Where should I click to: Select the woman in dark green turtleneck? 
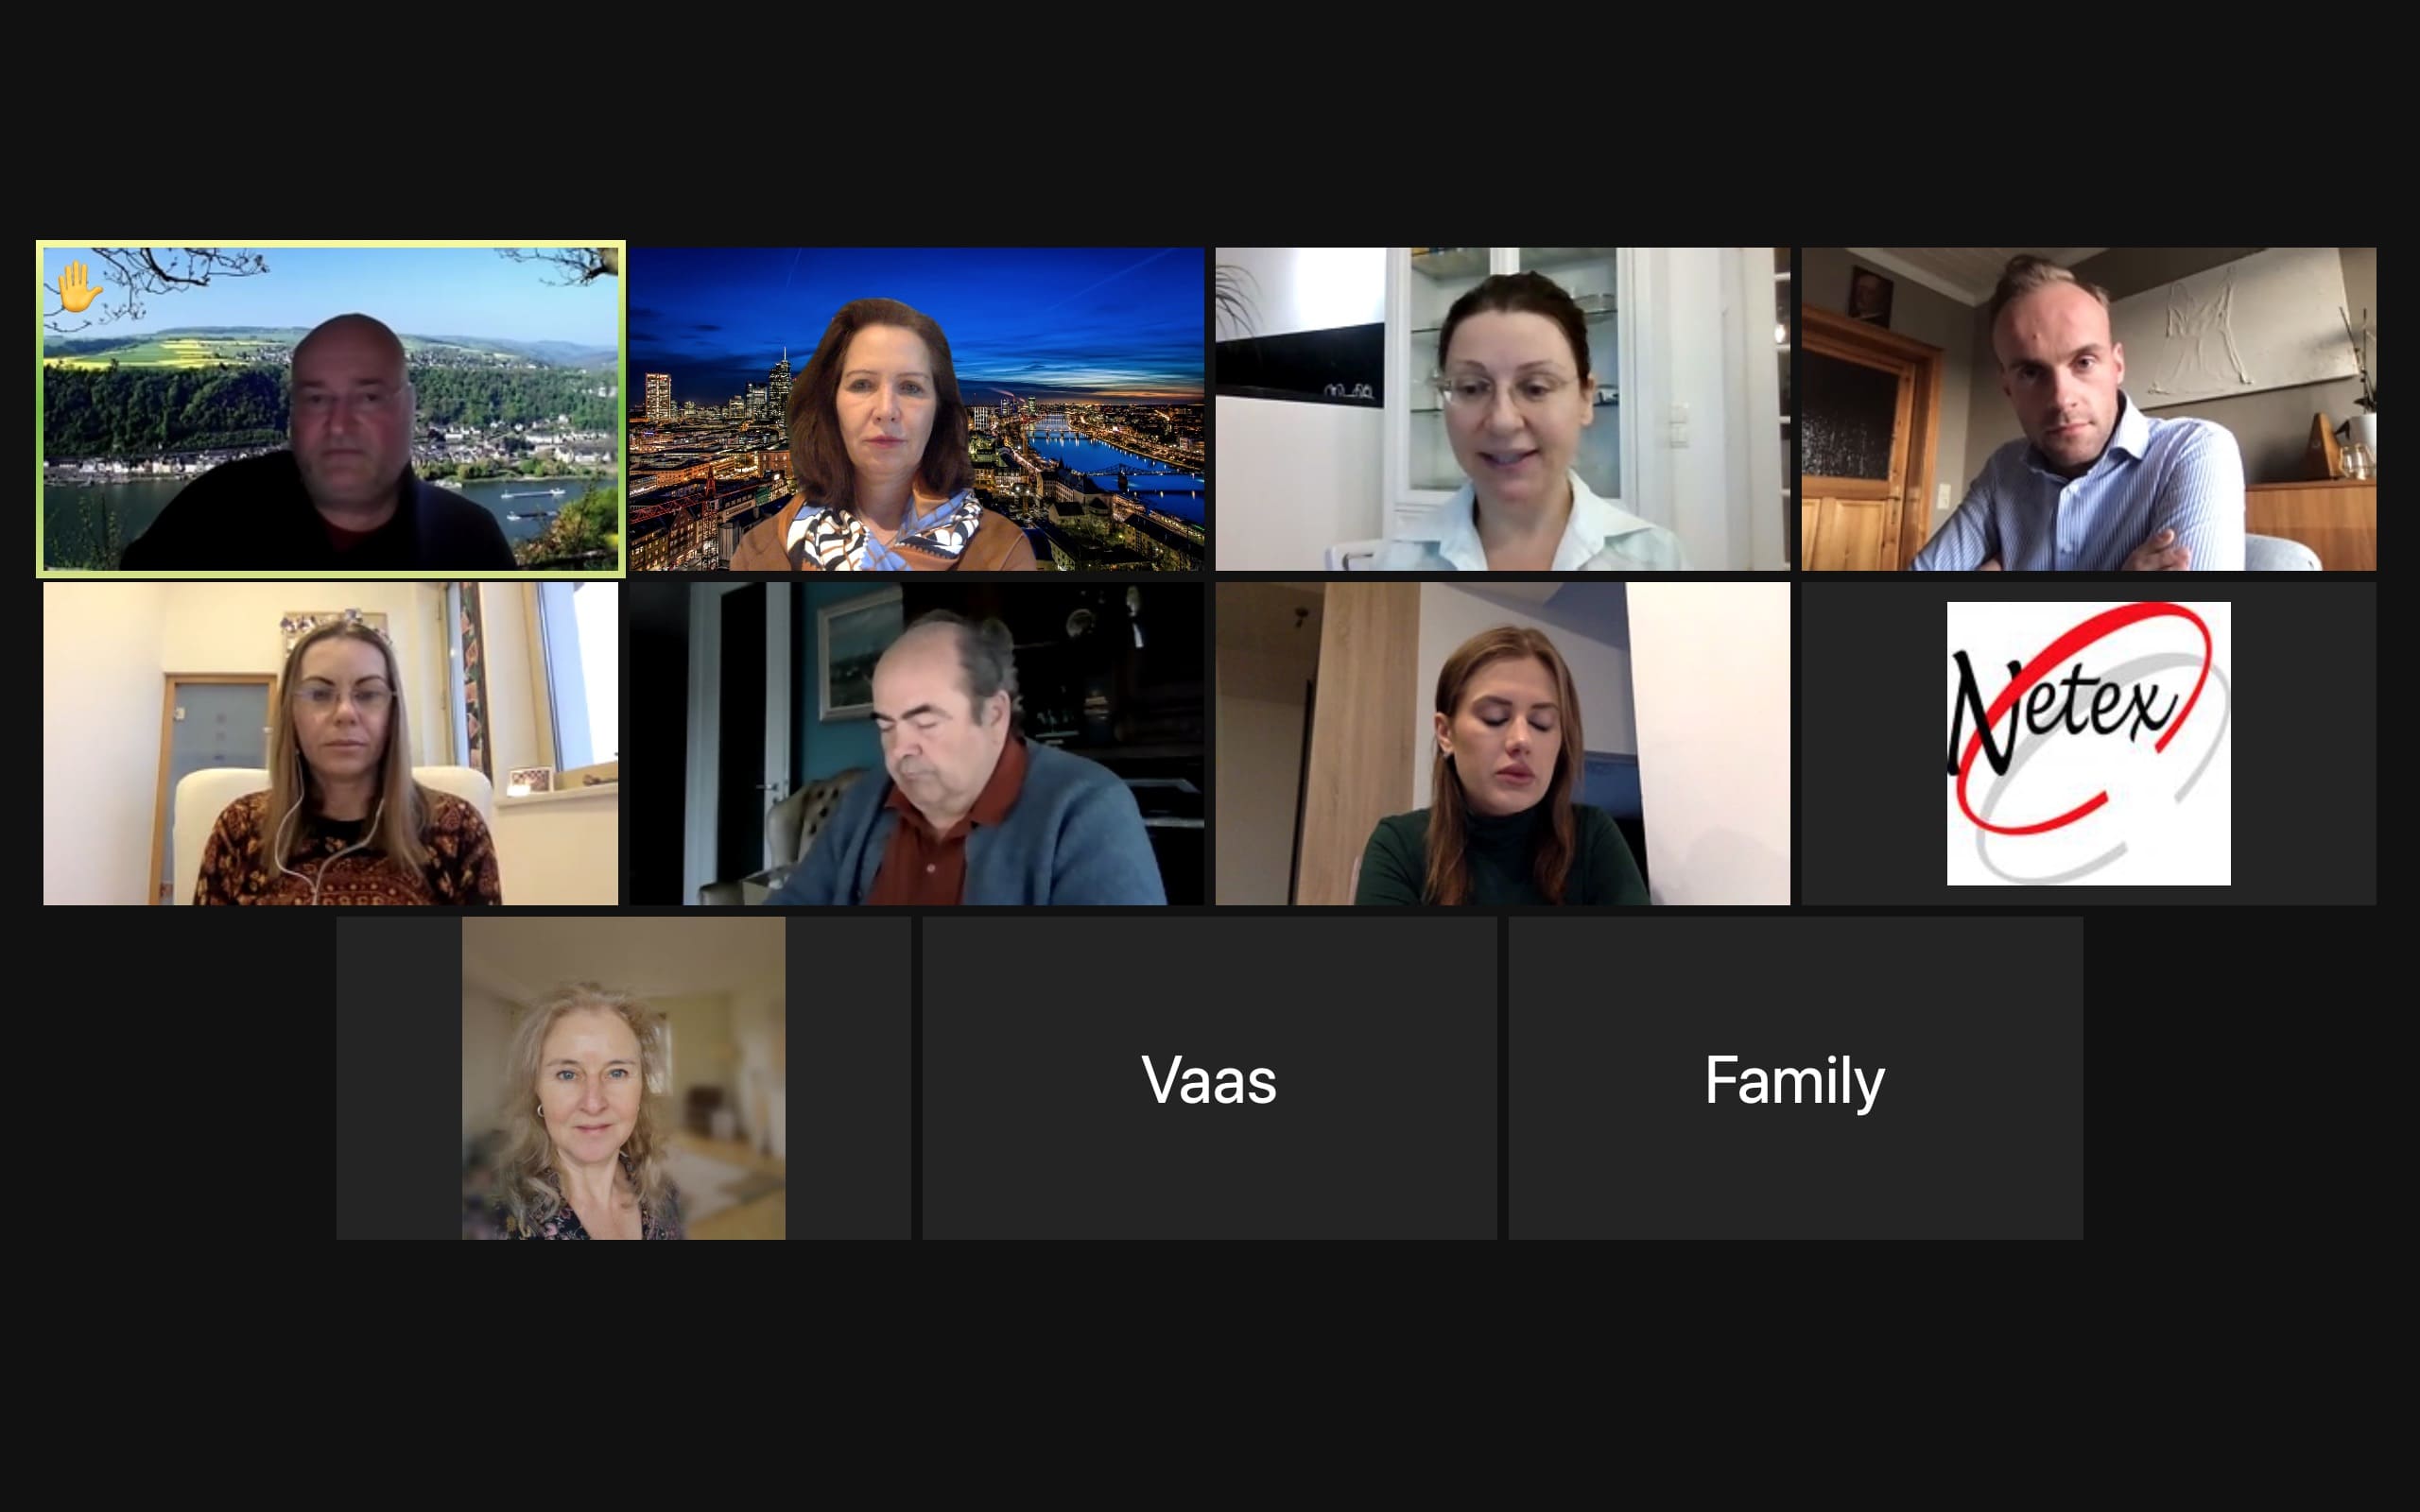1502,743
